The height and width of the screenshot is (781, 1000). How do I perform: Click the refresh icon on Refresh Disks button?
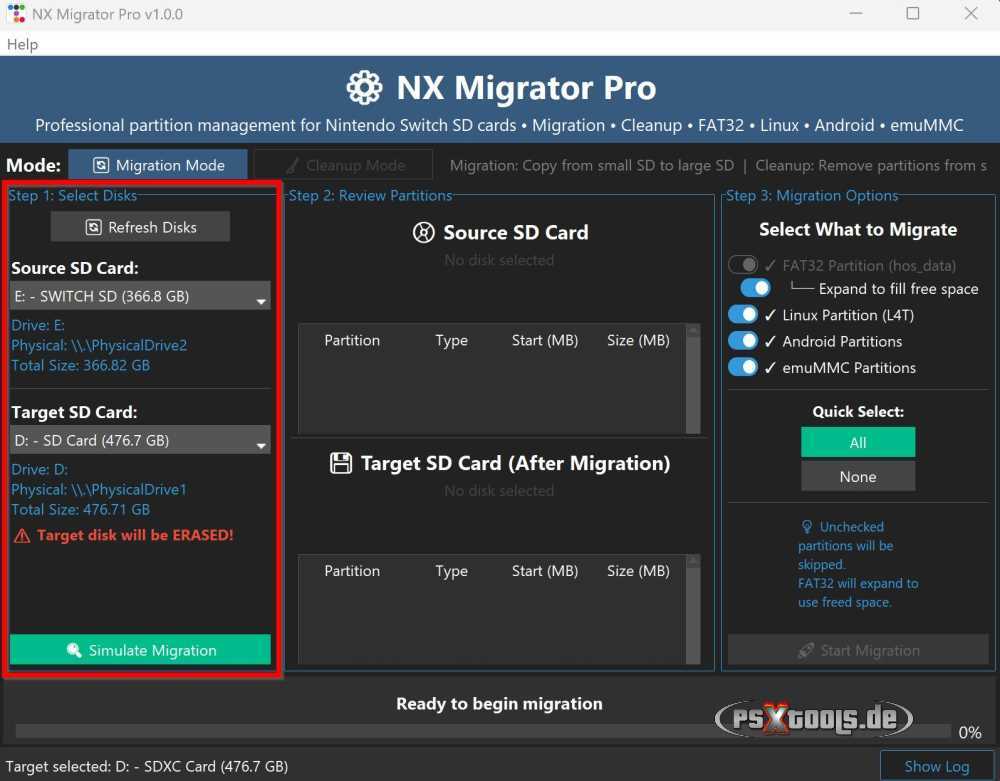pos(91,227)
